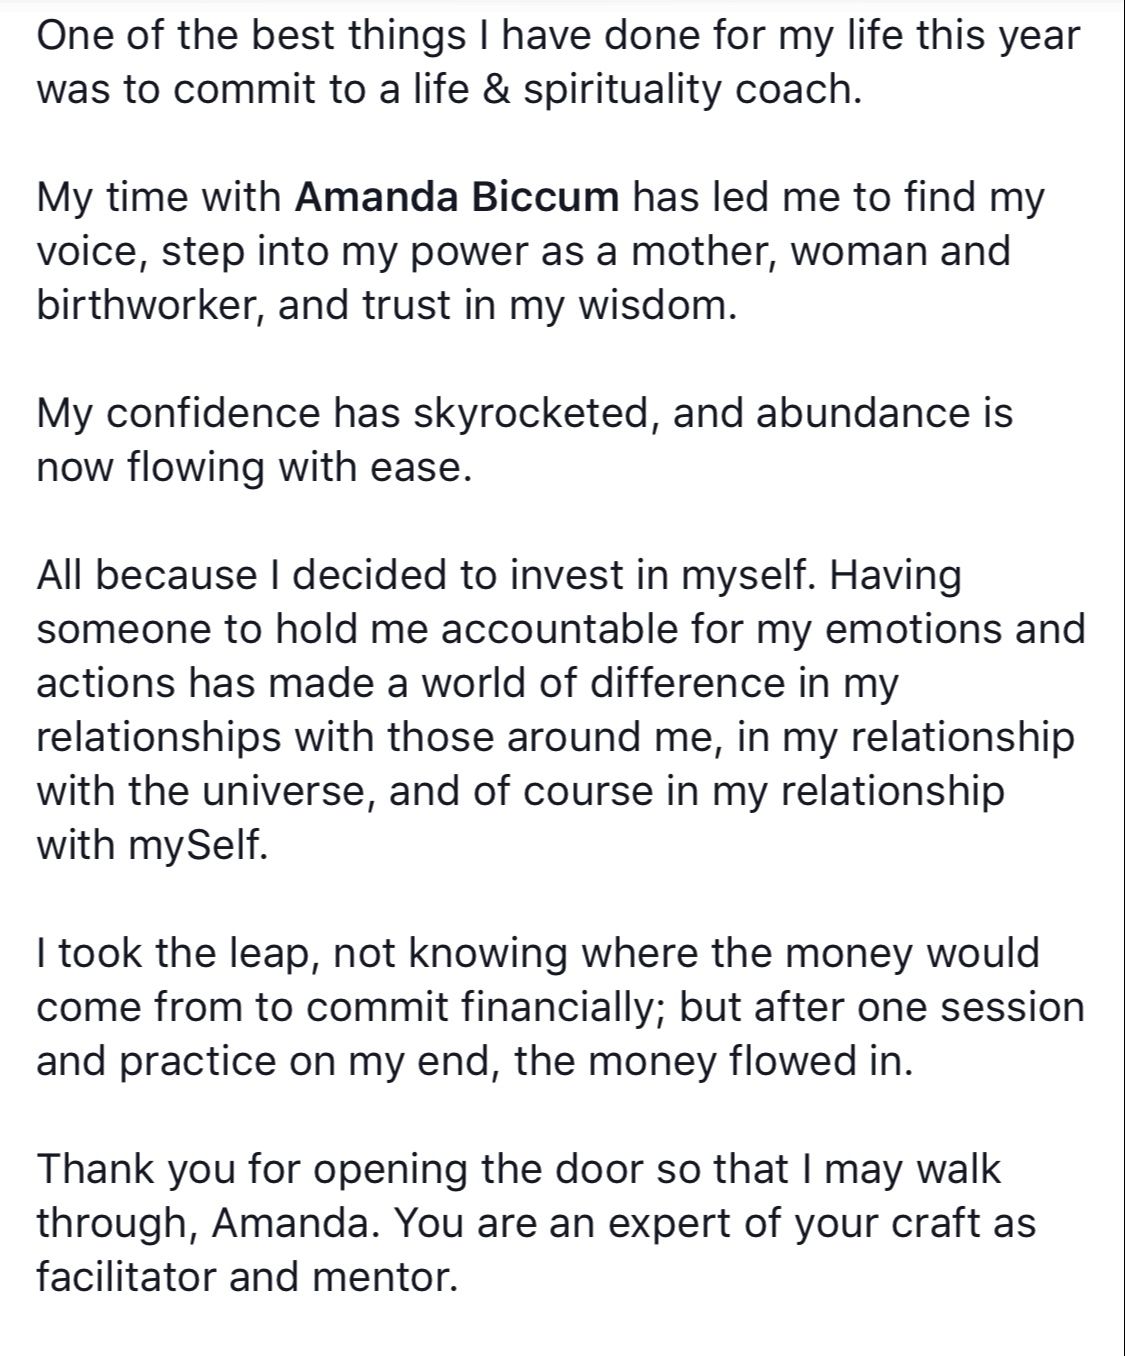Viewport: 1125px width, 1356px height.
Task: Click 'facilitator and mentor.' closing line
Action: [246, 1277]
